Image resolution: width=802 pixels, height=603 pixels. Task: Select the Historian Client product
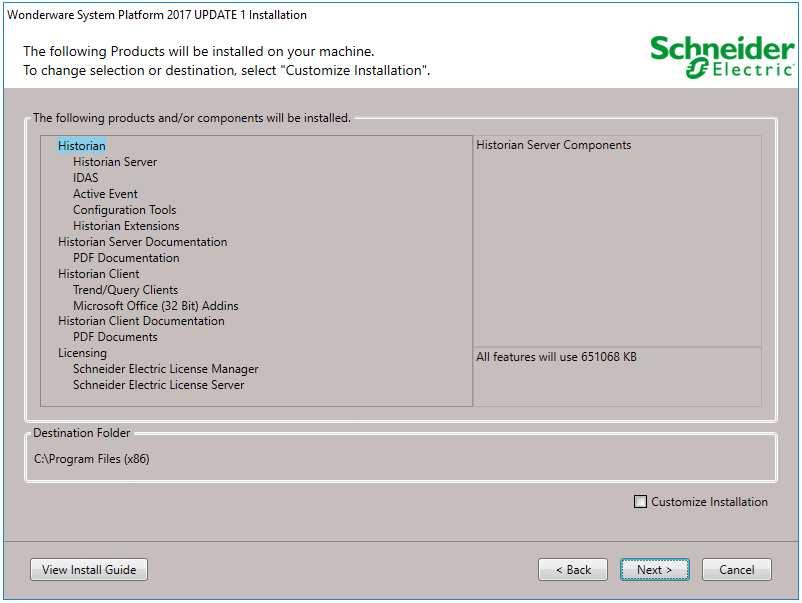(x=99, y=274)
